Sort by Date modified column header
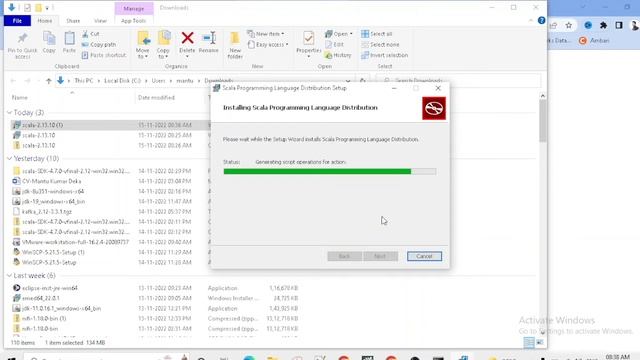Image resolution: width=640 pixels, height=360 pixels. coord(156,98)
